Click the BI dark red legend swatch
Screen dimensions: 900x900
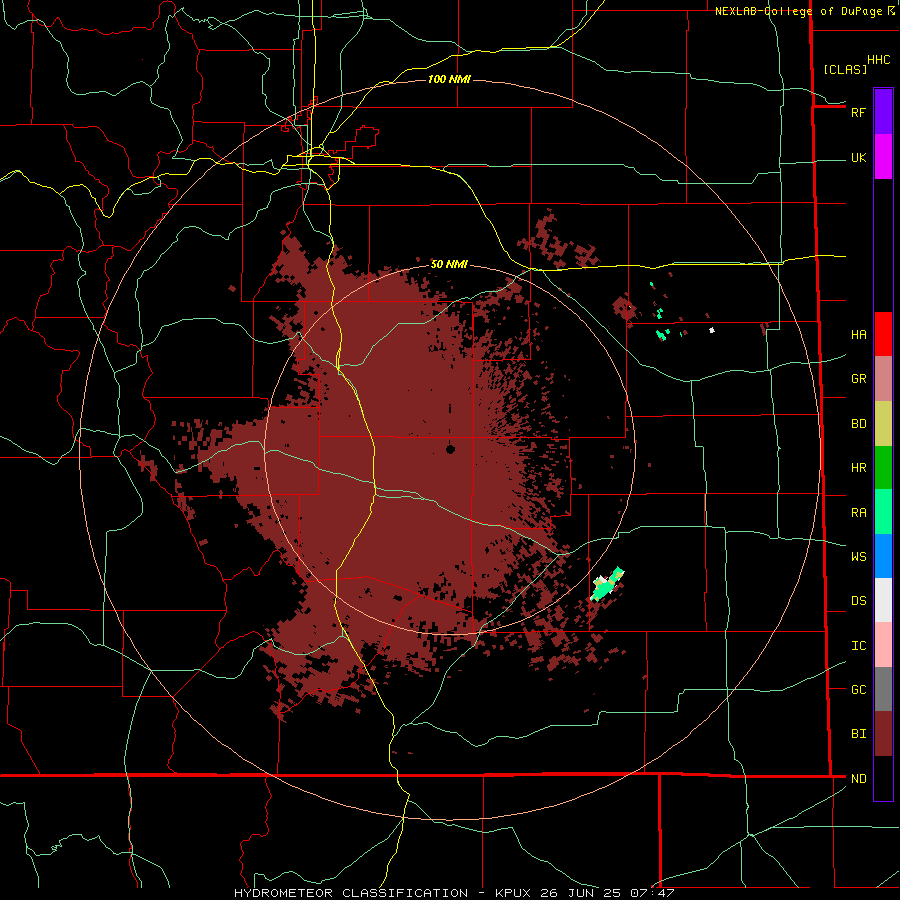pyautogui.click(x=883, y=734)
